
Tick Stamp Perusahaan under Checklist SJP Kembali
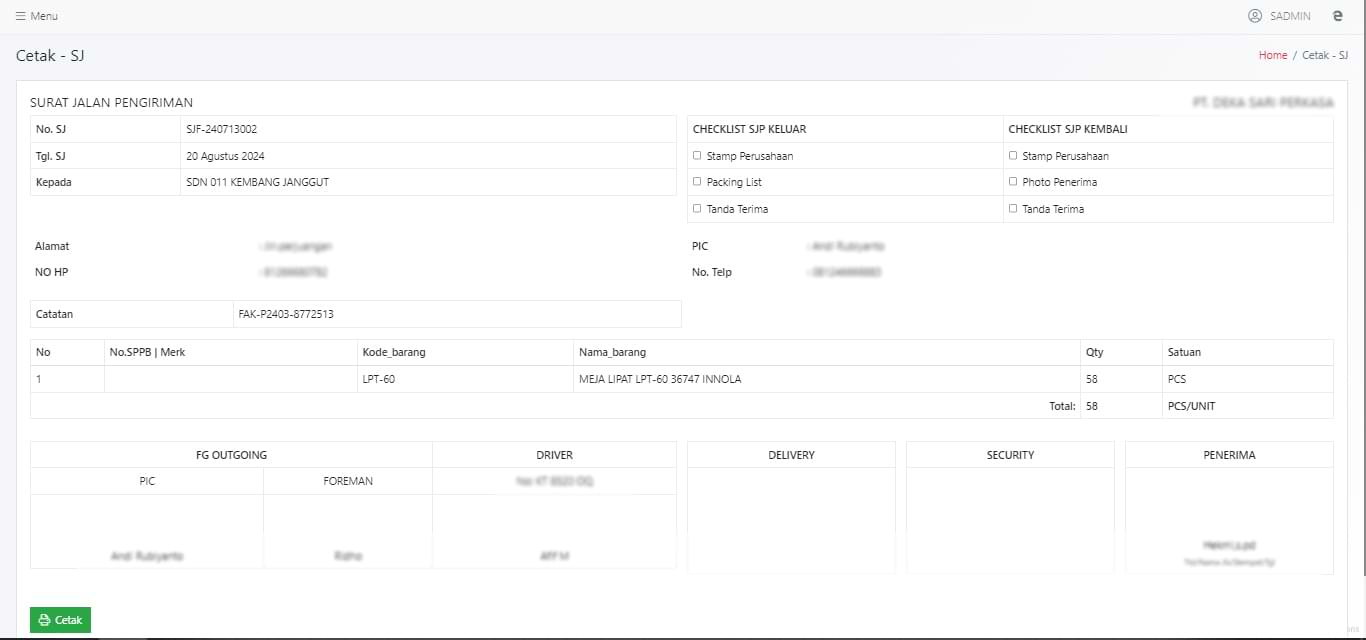coord(1013,156)
